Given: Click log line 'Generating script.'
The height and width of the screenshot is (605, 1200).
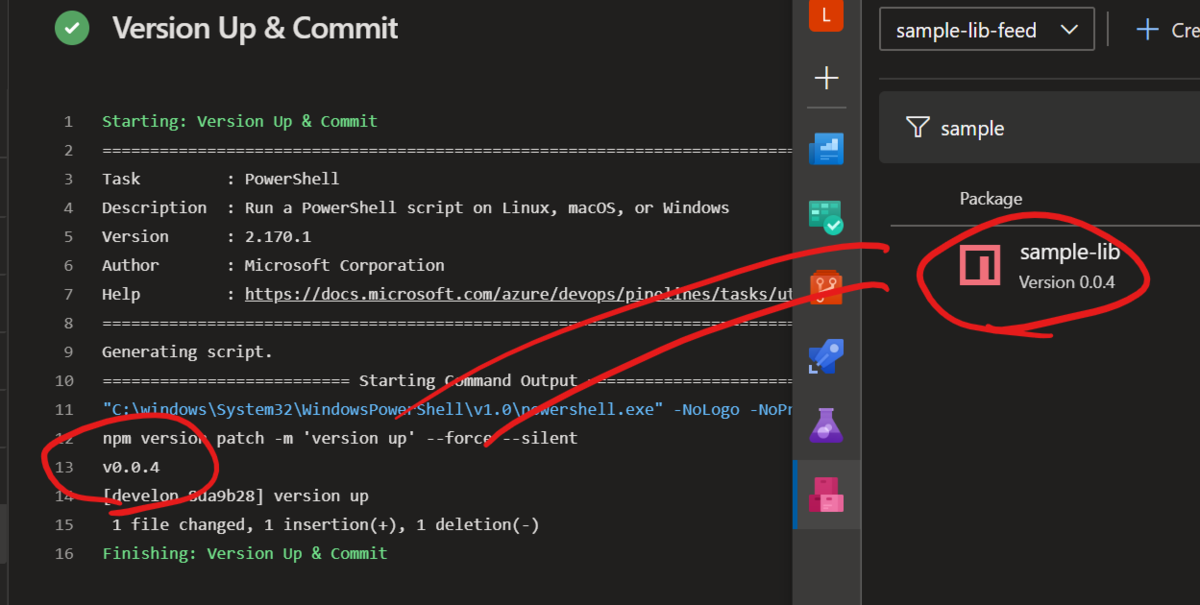Looking at the screenshot, I should [x=187, y=352].
